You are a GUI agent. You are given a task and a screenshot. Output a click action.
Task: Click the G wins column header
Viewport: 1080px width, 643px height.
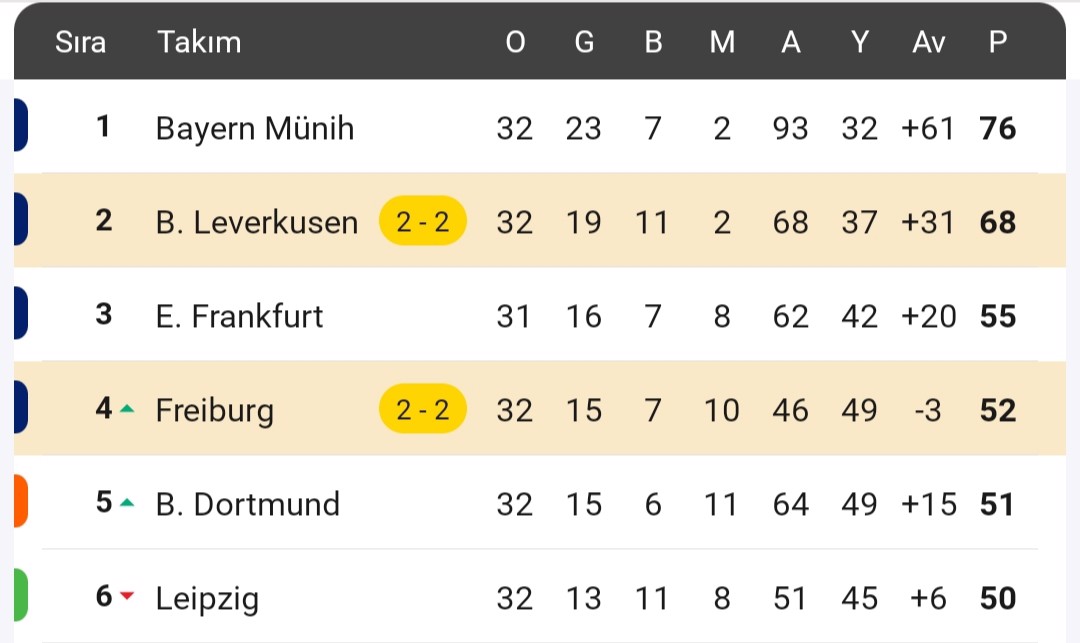[584, 42]
